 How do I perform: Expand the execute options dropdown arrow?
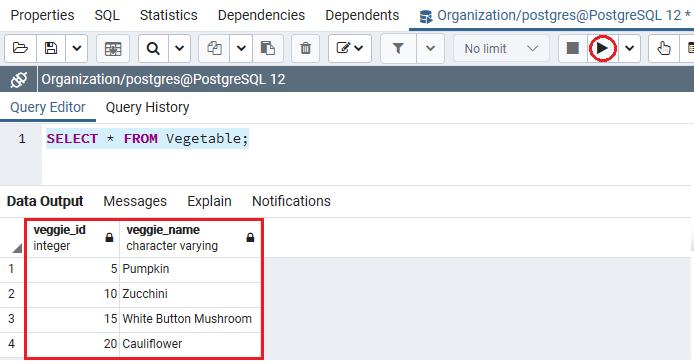coord(629,48)
